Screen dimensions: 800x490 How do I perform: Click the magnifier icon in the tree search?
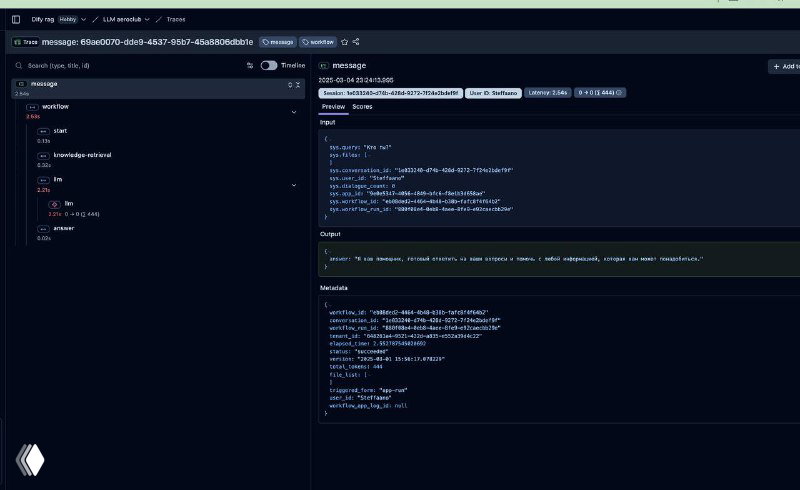pyautogui.click(x=19, y=66)
